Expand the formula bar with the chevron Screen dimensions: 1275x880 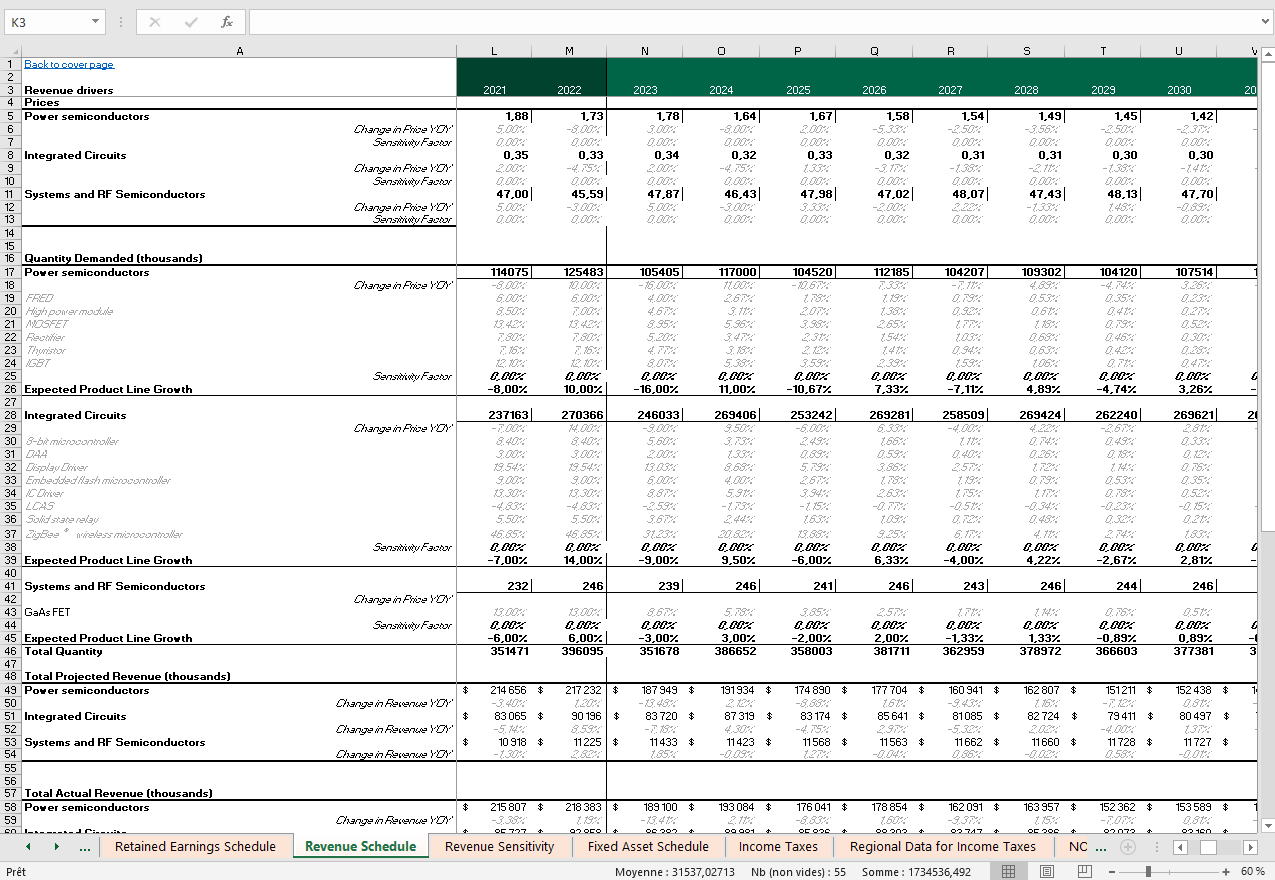pos(1266,22)
